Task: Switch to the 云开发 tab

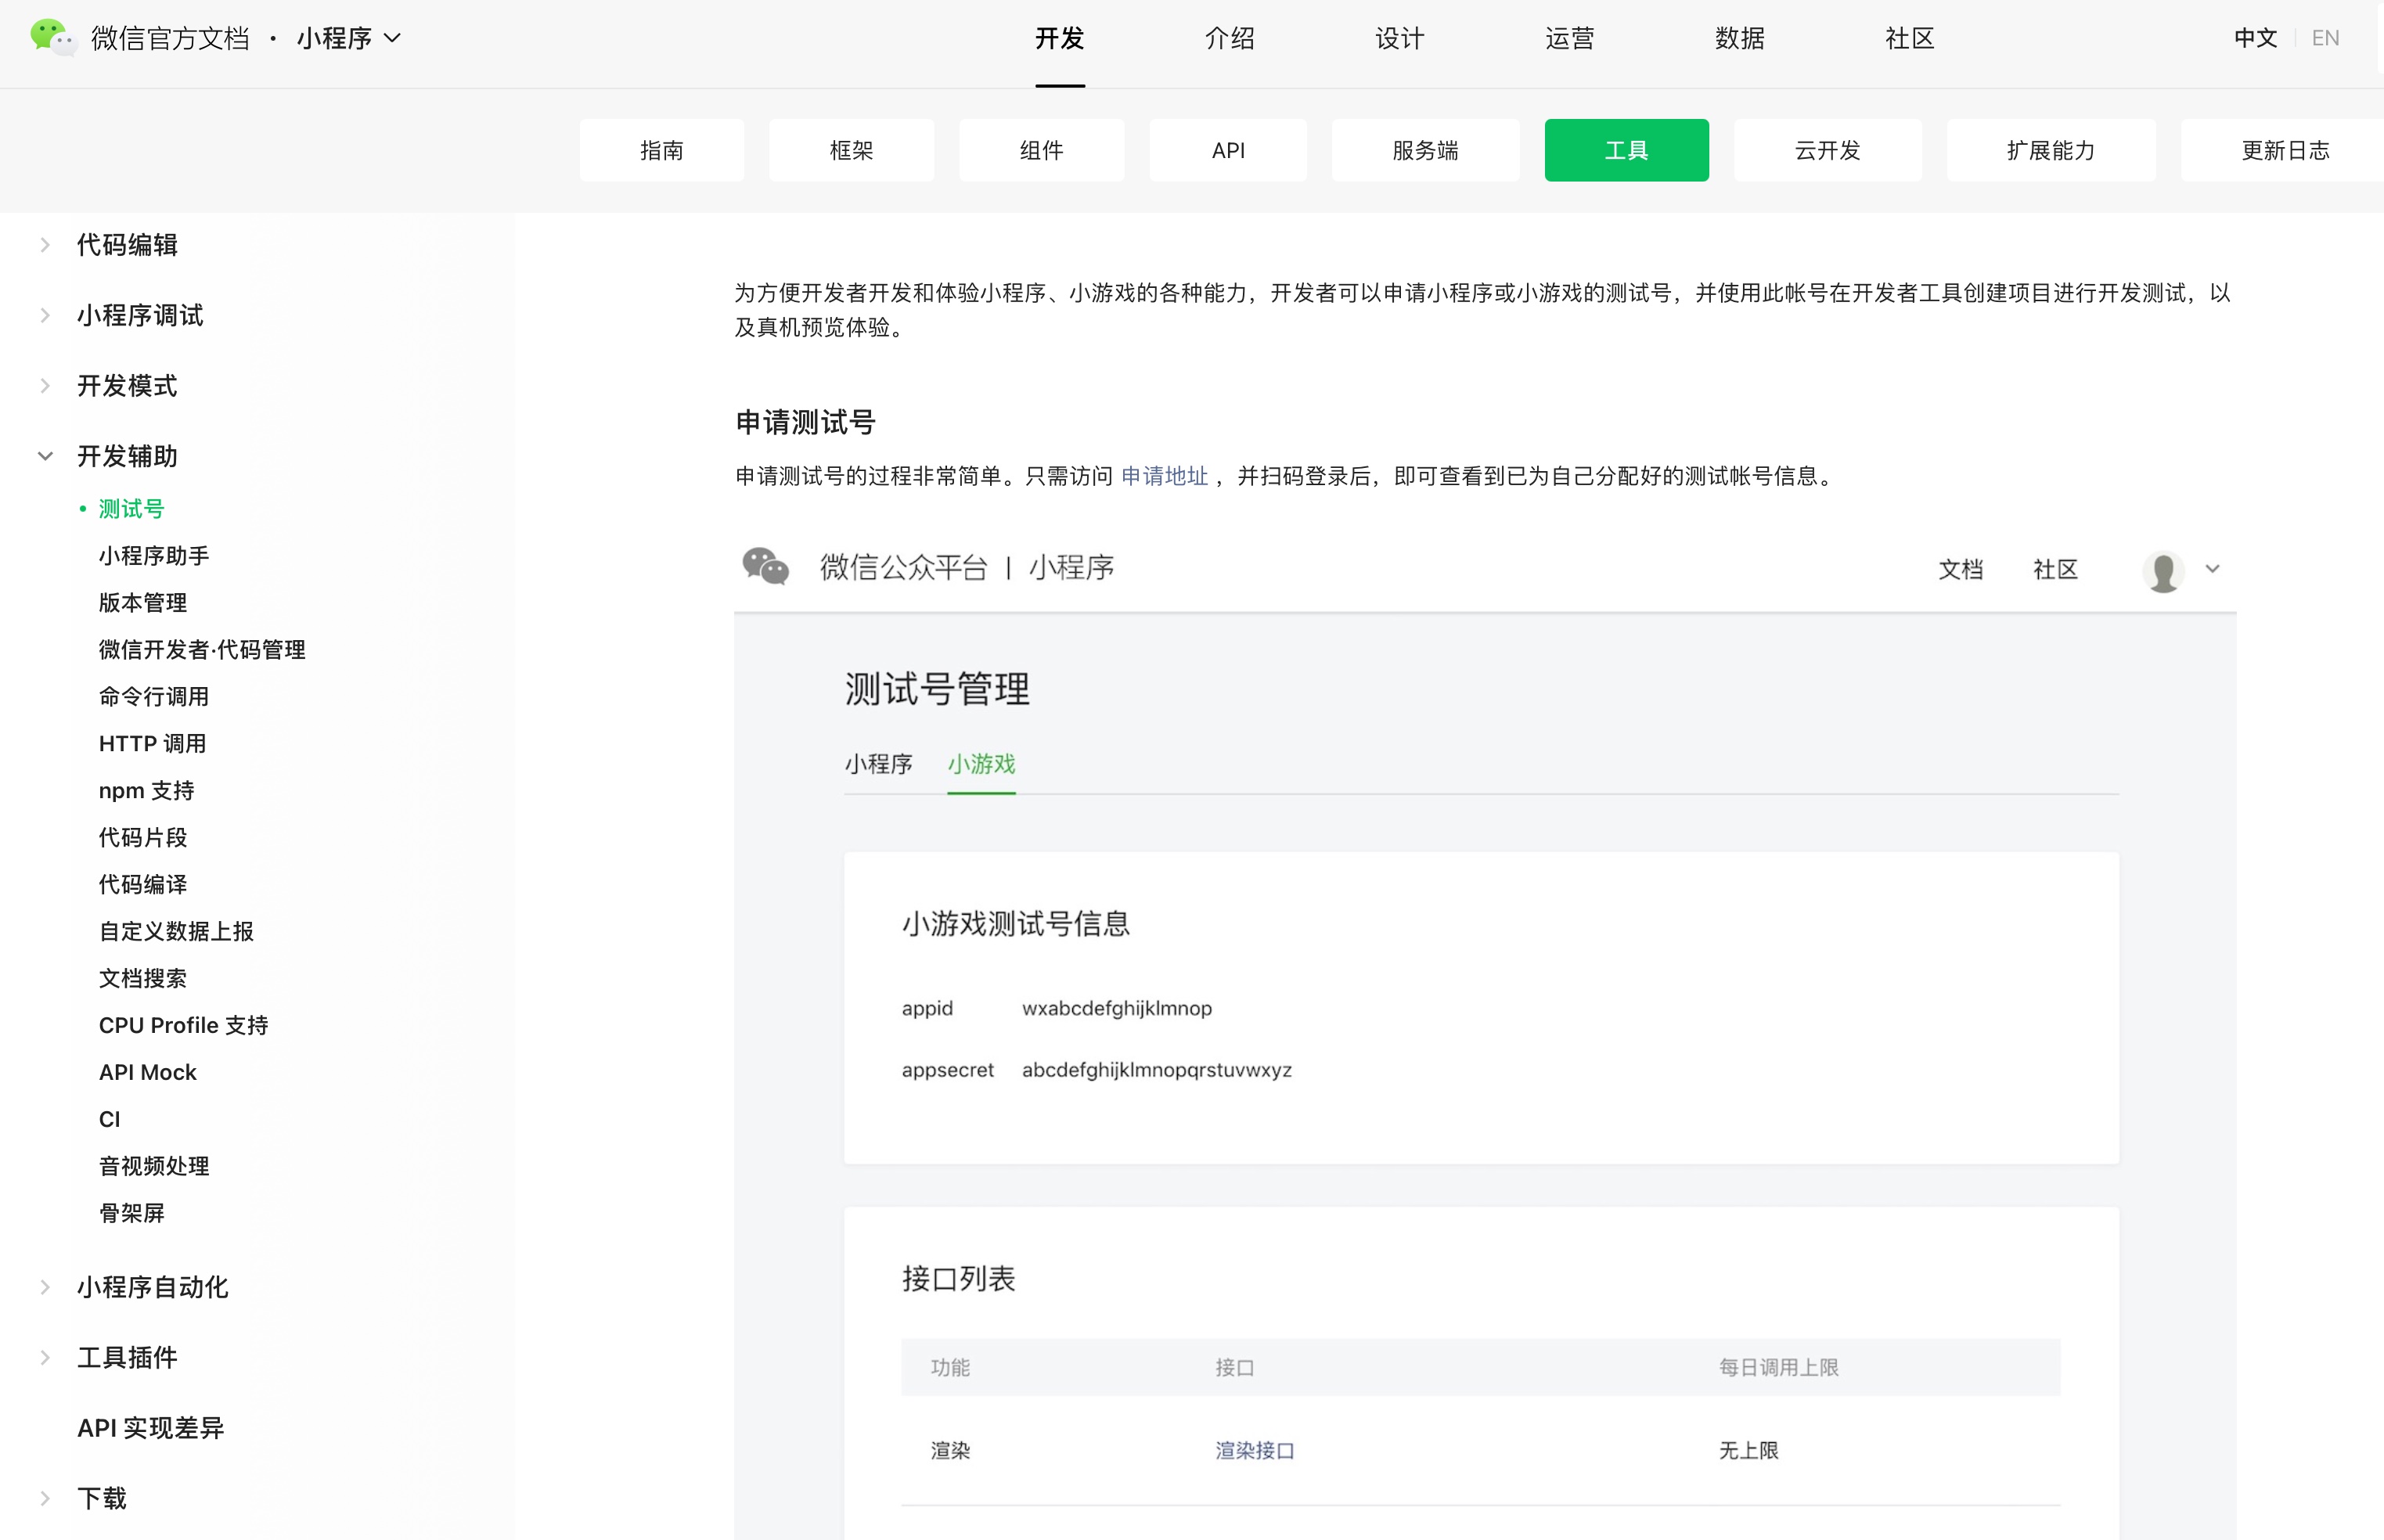Action: (x=1827, y=150)
